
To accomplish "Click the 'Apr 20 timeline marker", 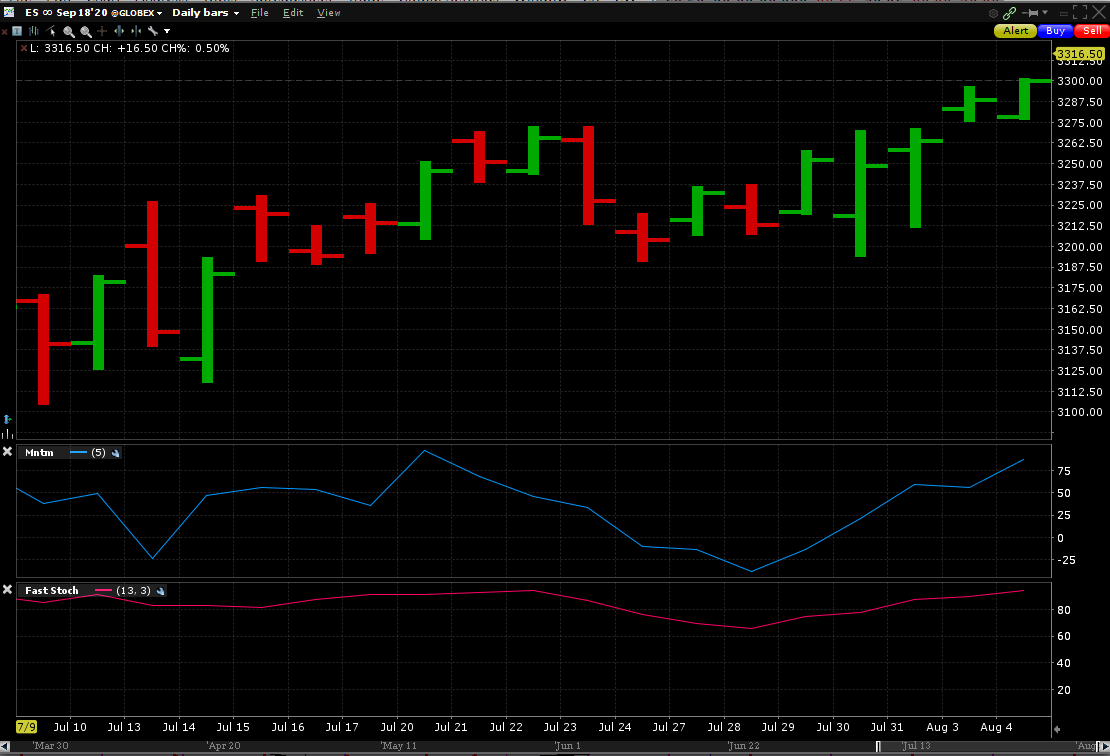I will [224, 746].
